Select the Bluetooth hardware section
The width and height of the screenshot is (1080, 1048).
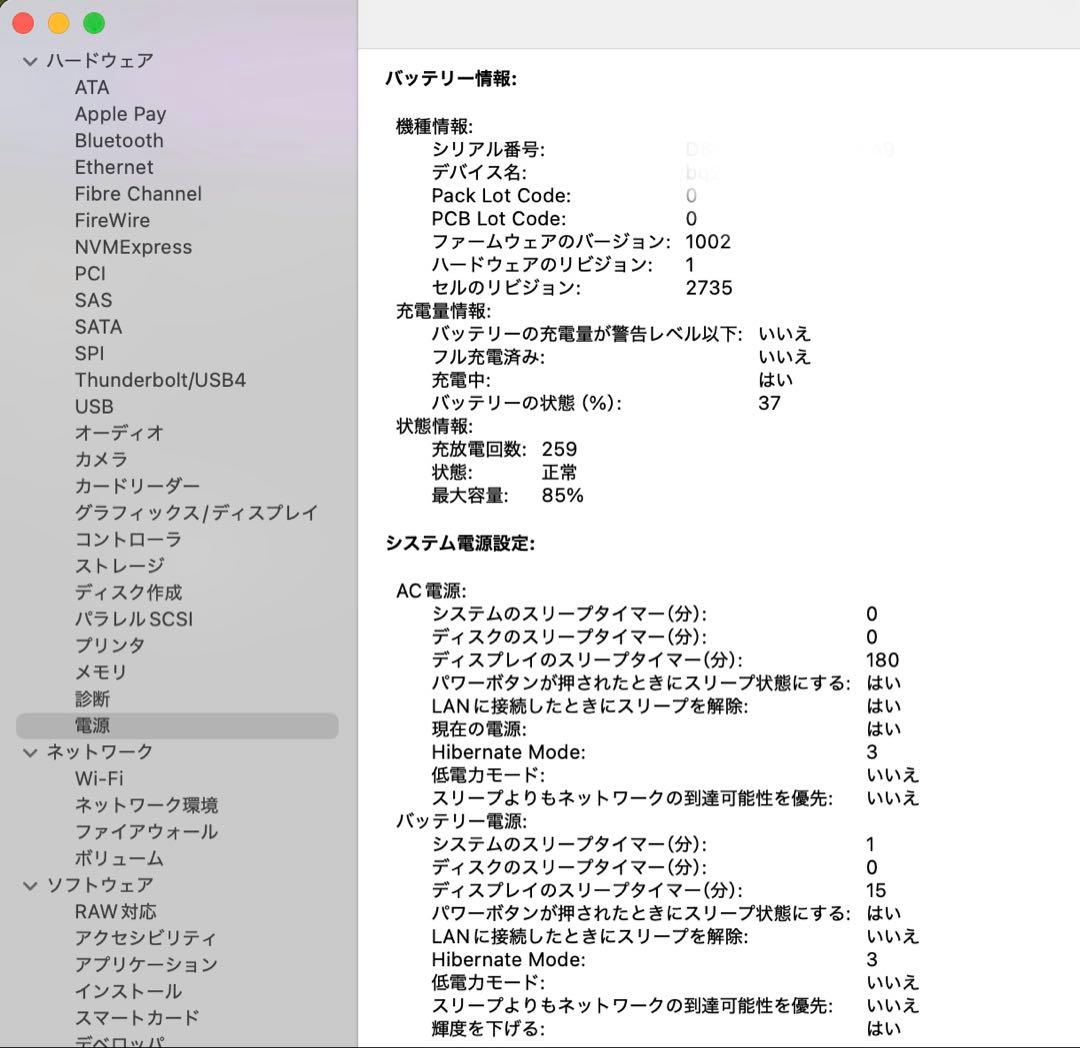pyautogui.click(x=119, y=140)
